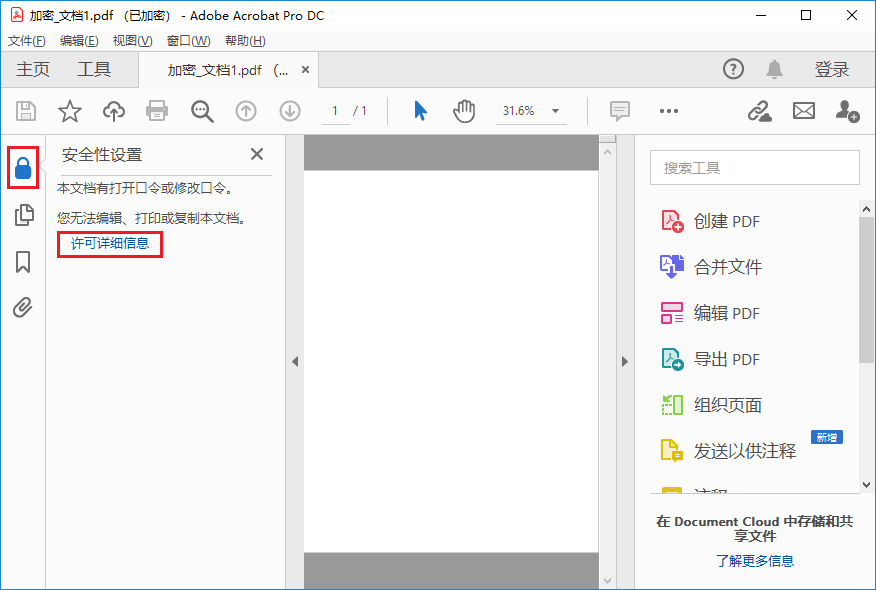The width and height of the screenshot is (876, 590).
Task: Go to previous page arrow
Action: 246,111
